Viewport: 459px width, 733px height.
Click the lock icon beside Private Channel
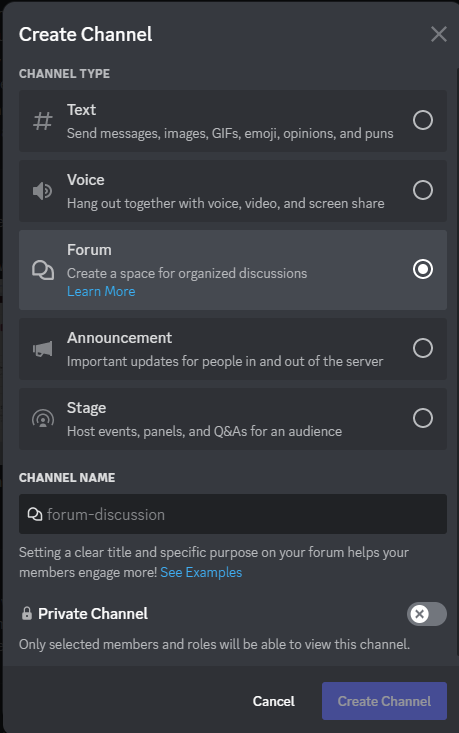coord(27,613)
